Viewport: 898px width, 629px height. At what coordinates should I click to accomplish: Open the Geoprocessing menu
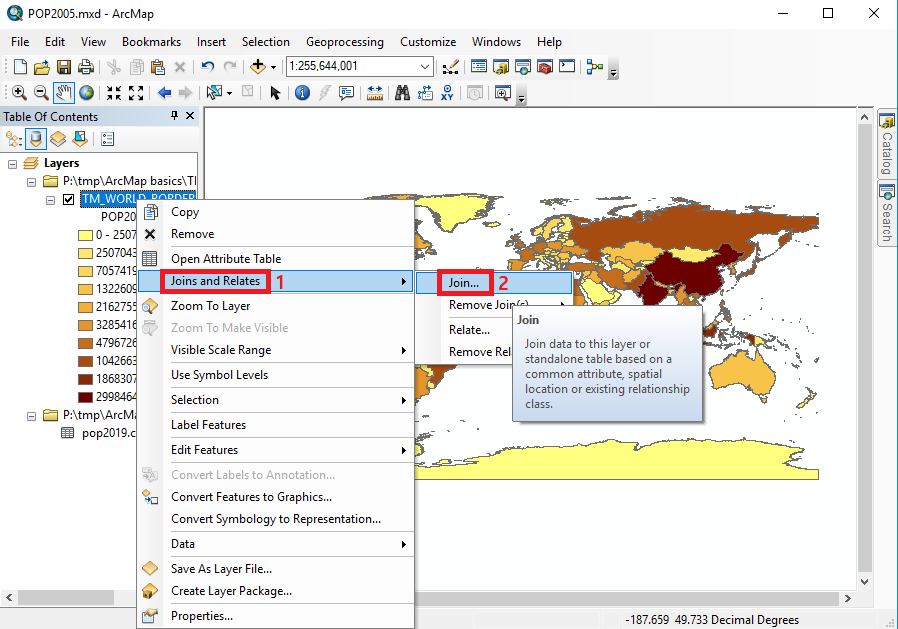click(344, 42)
